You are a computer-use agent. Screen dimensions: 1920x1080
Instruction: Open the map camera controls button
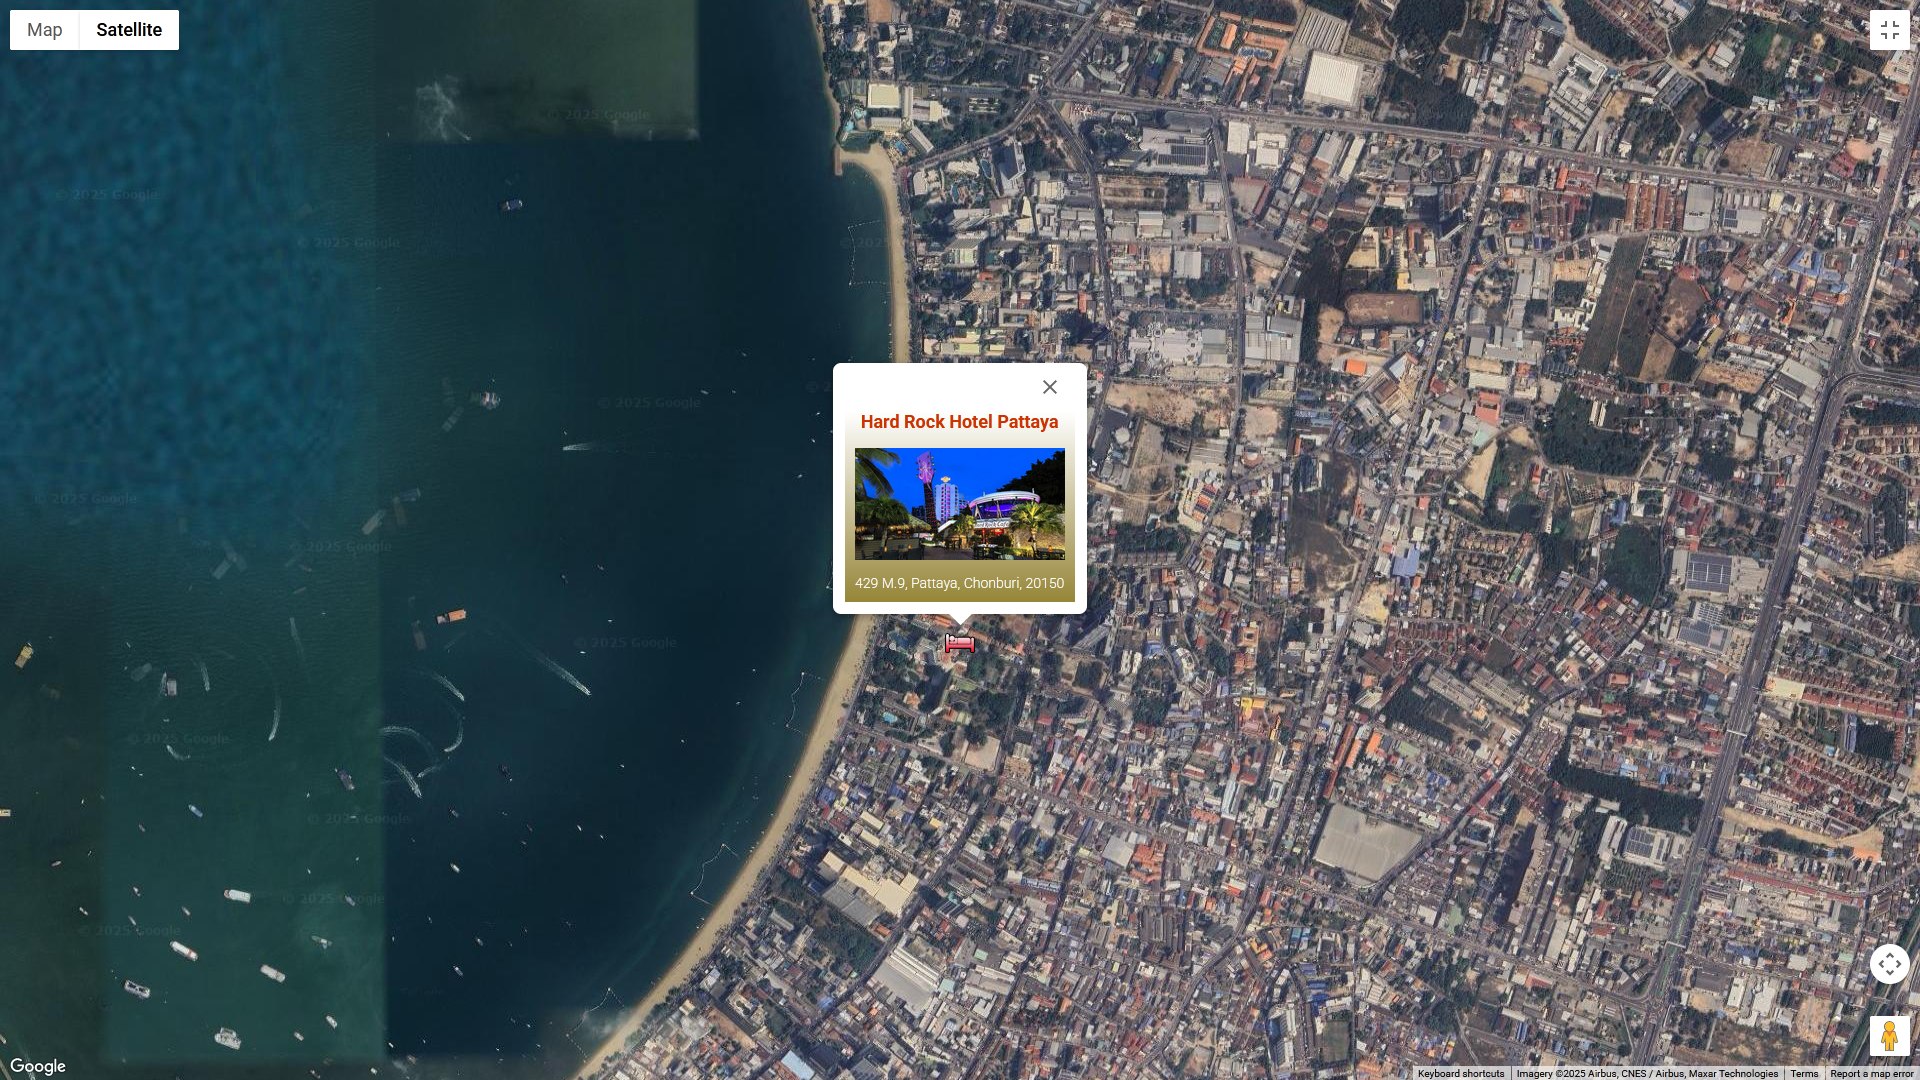(1889, 964)
